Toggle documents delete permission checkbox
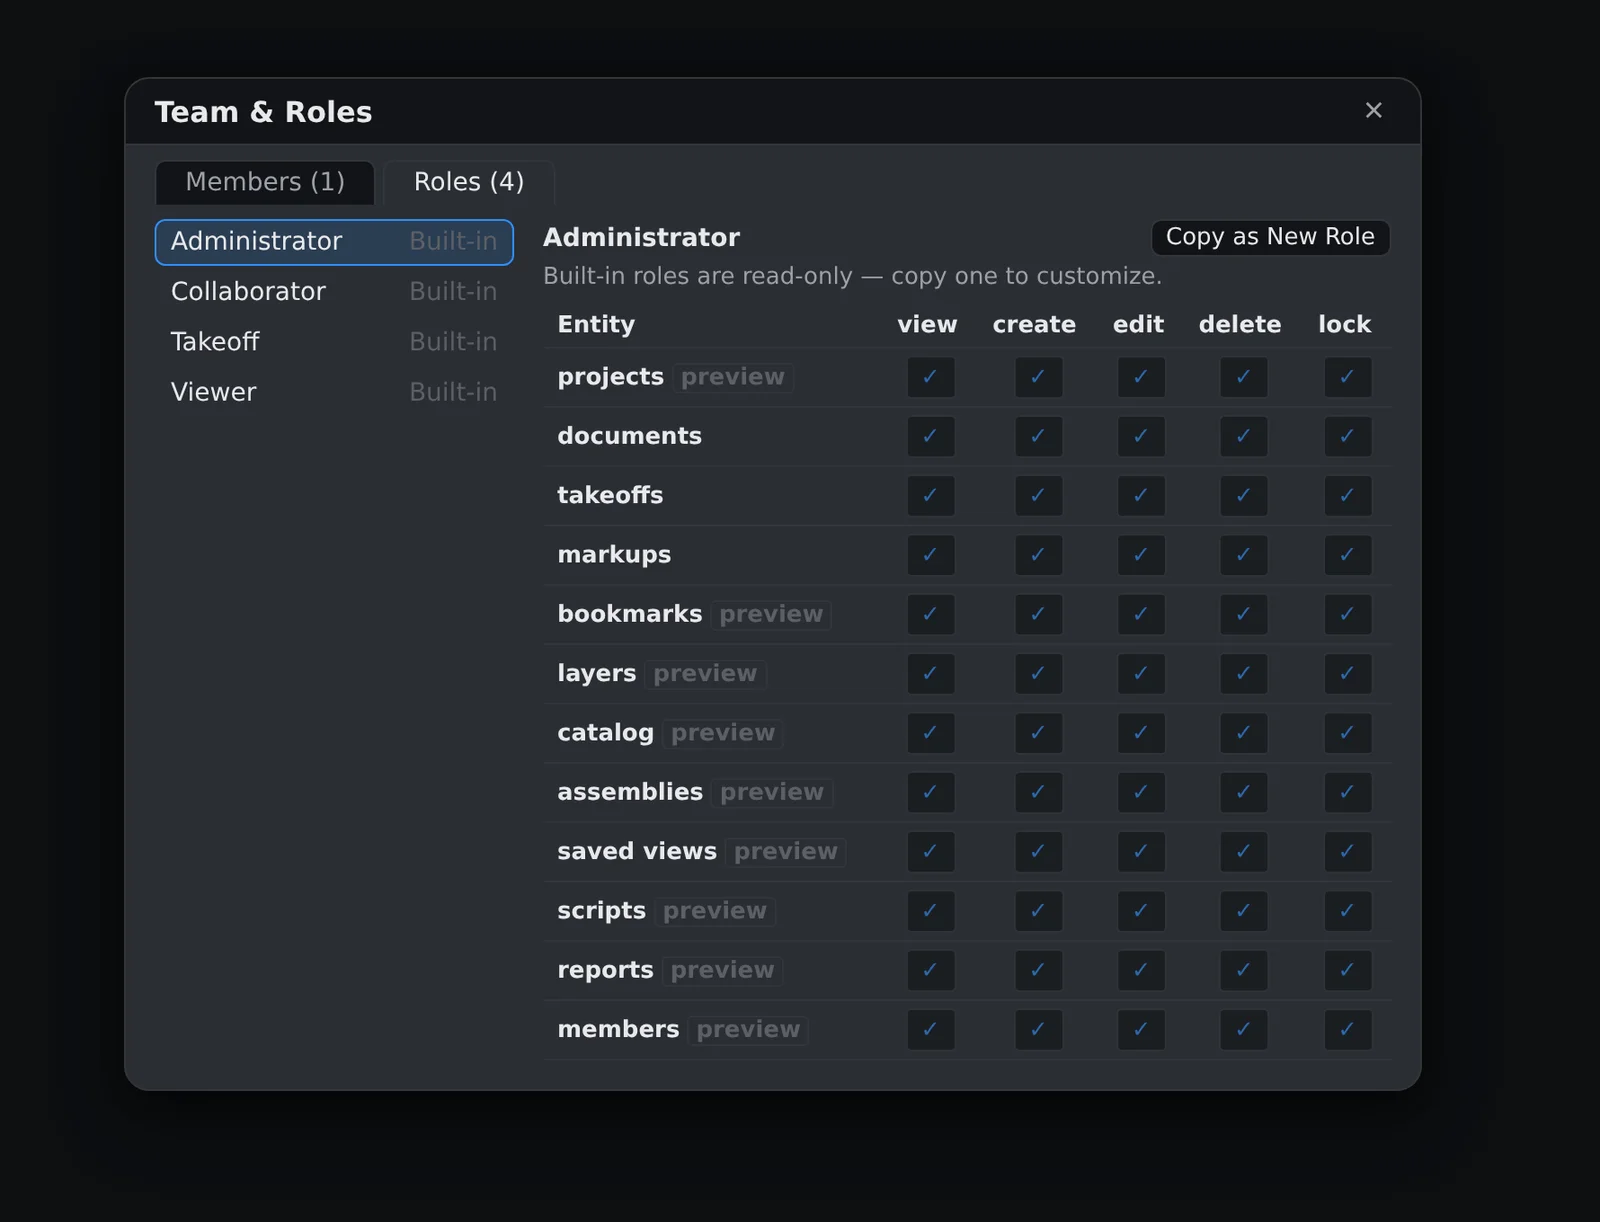 click(1244, 436)
